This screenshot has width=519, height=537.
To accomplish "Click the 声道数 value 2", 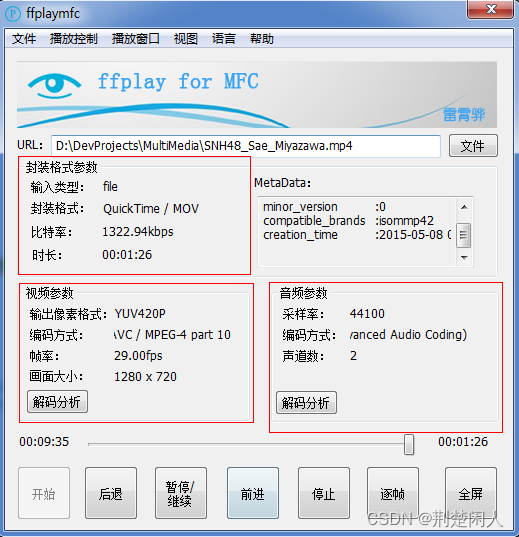I will (x=353, y=356).
